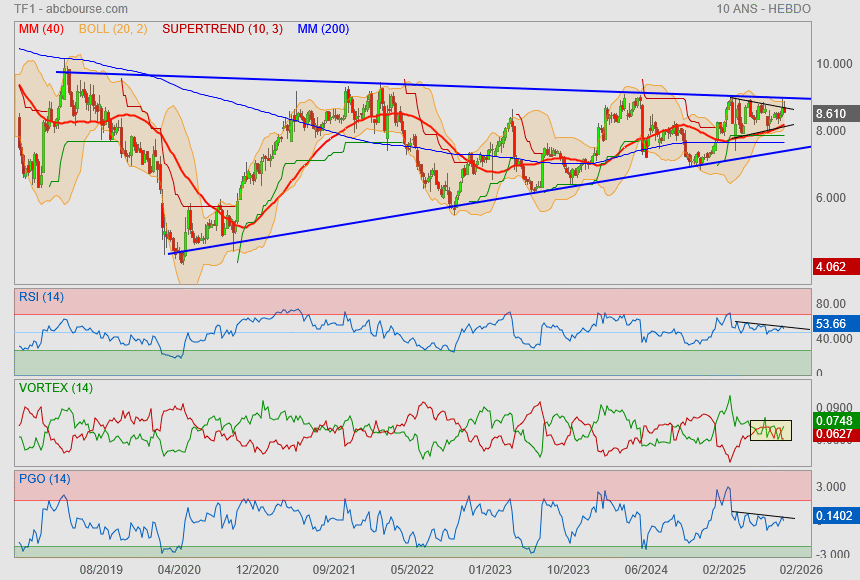This screenshot has height=580, width=860.
Task: Select the VORTEX (14) panel title
Action: pyautogui.click(x=55, y=387)
